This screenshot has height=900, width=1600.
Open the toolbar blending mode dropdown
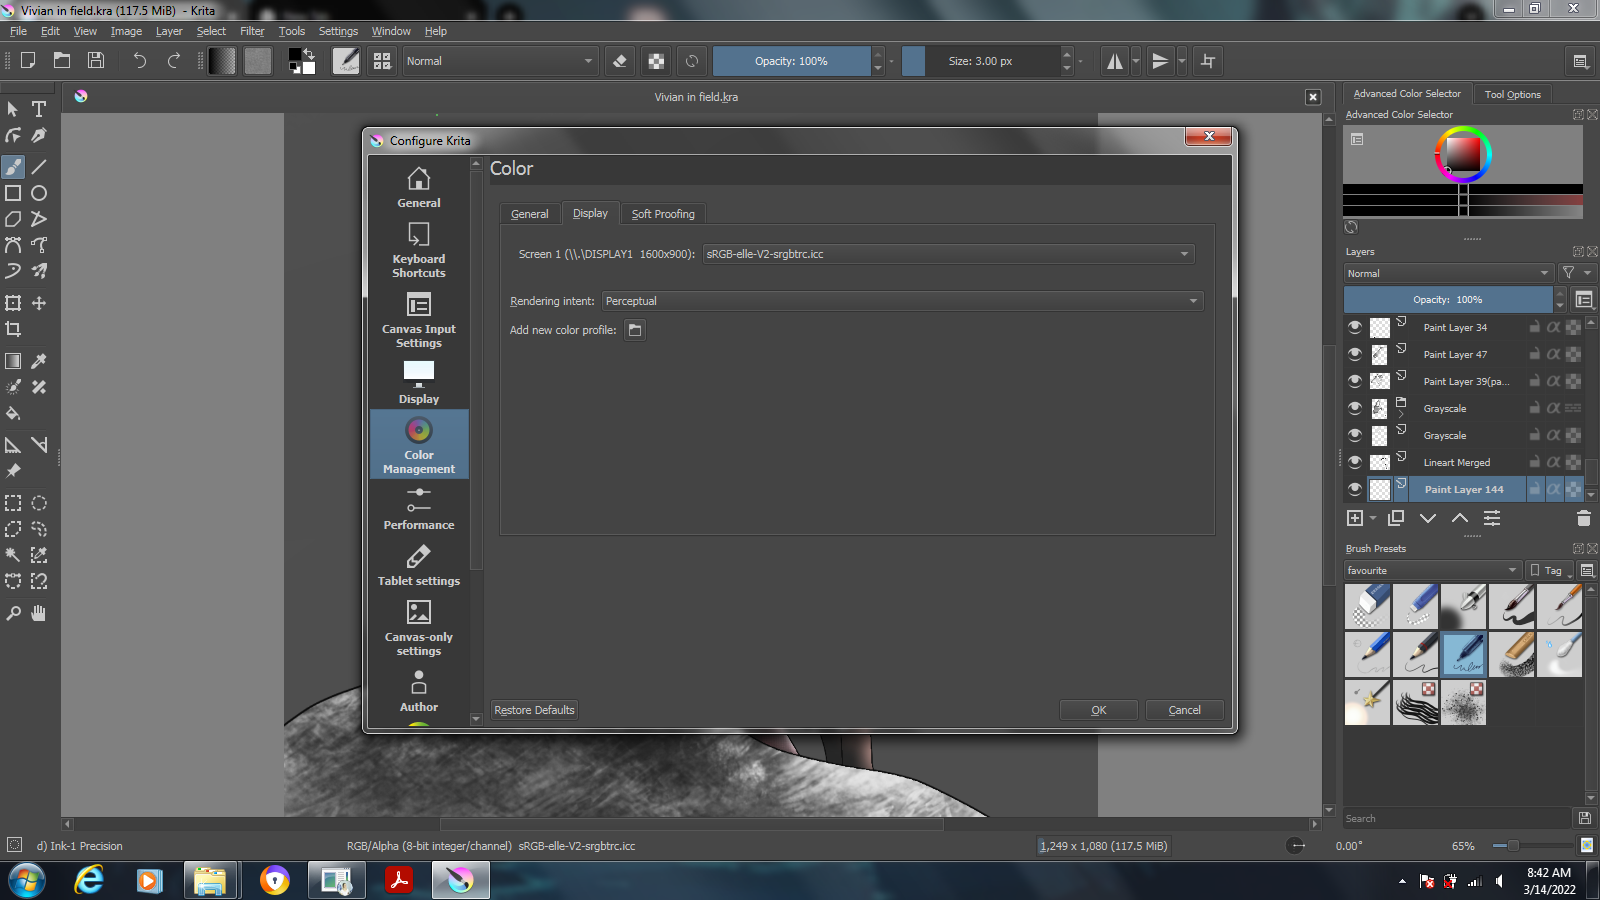500,61
